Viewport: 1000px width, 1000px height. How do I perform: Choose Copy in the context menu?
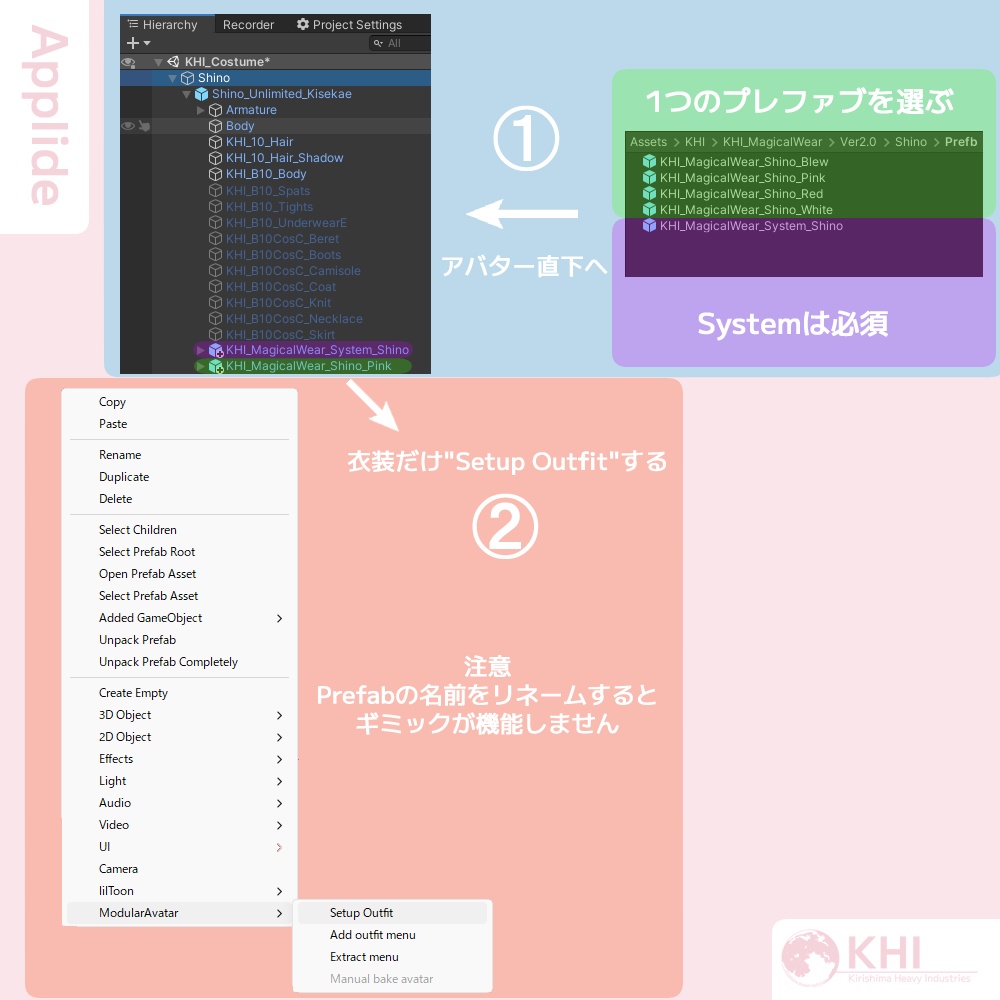coord(179,402)
